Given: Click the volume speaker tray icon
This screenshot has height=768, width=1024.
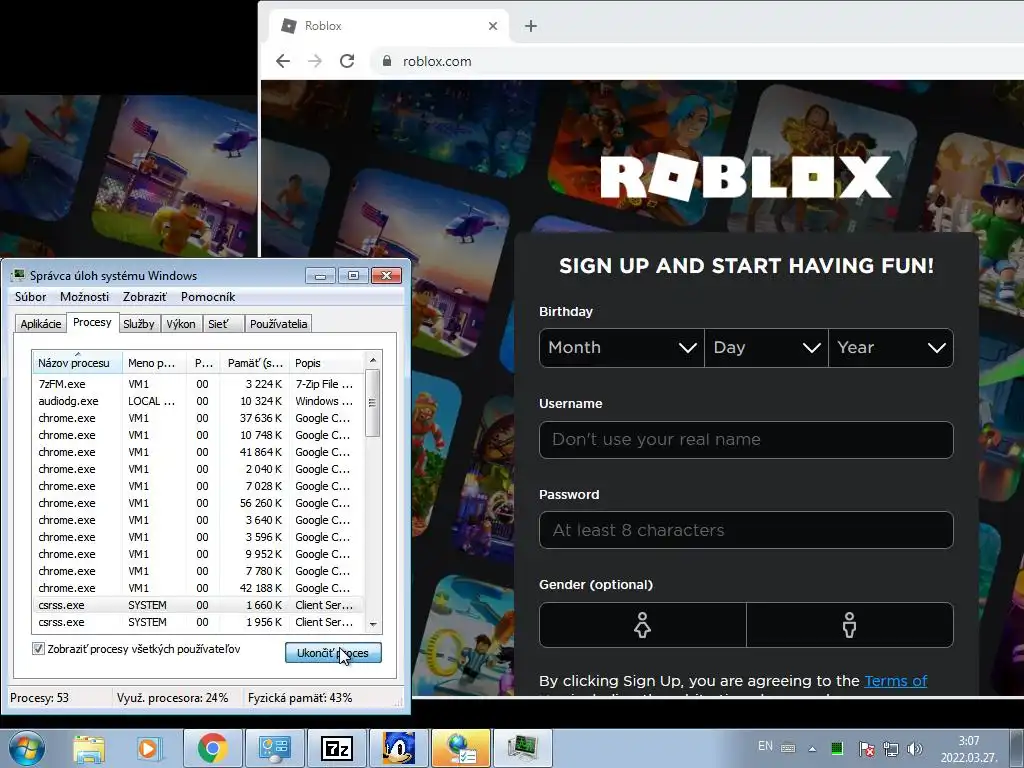Looking at the screenshot, I should pyautogui.click(x=915, y=749).
